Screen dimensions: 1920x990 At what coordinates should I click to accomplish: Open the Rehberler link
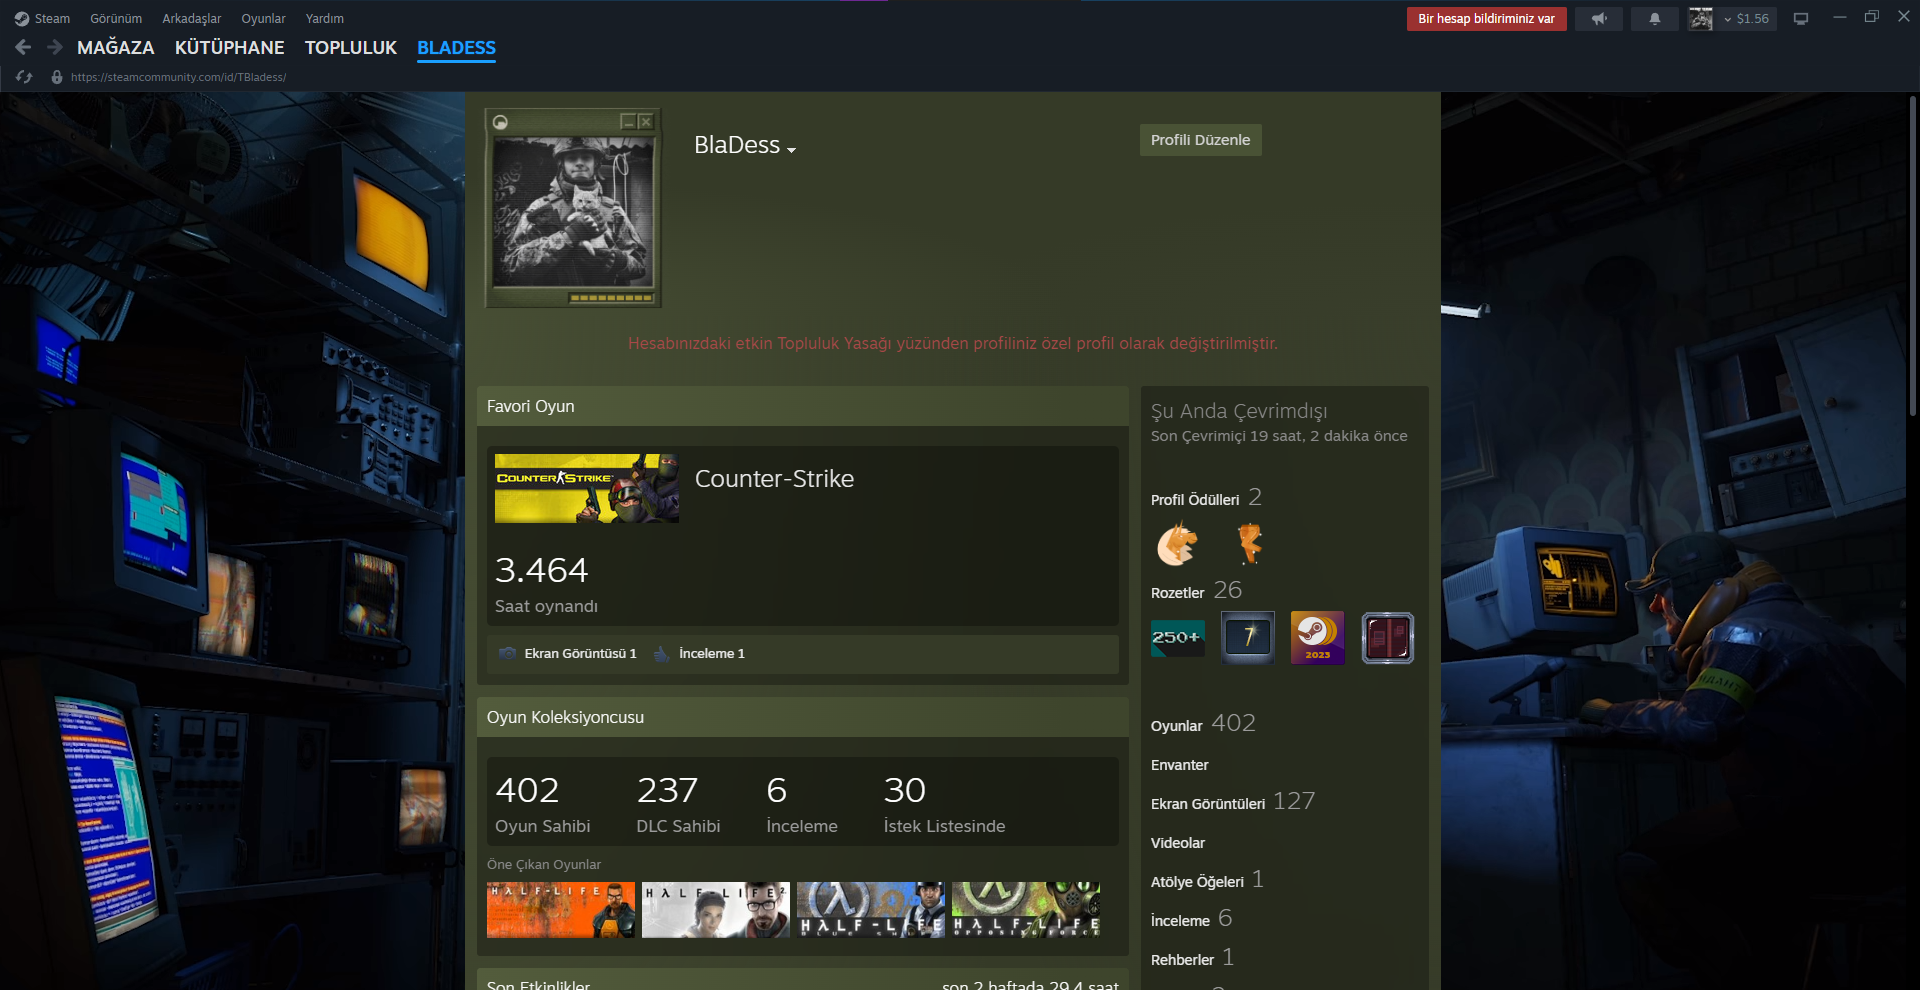pyautogui.click(x=1192, y=958)
